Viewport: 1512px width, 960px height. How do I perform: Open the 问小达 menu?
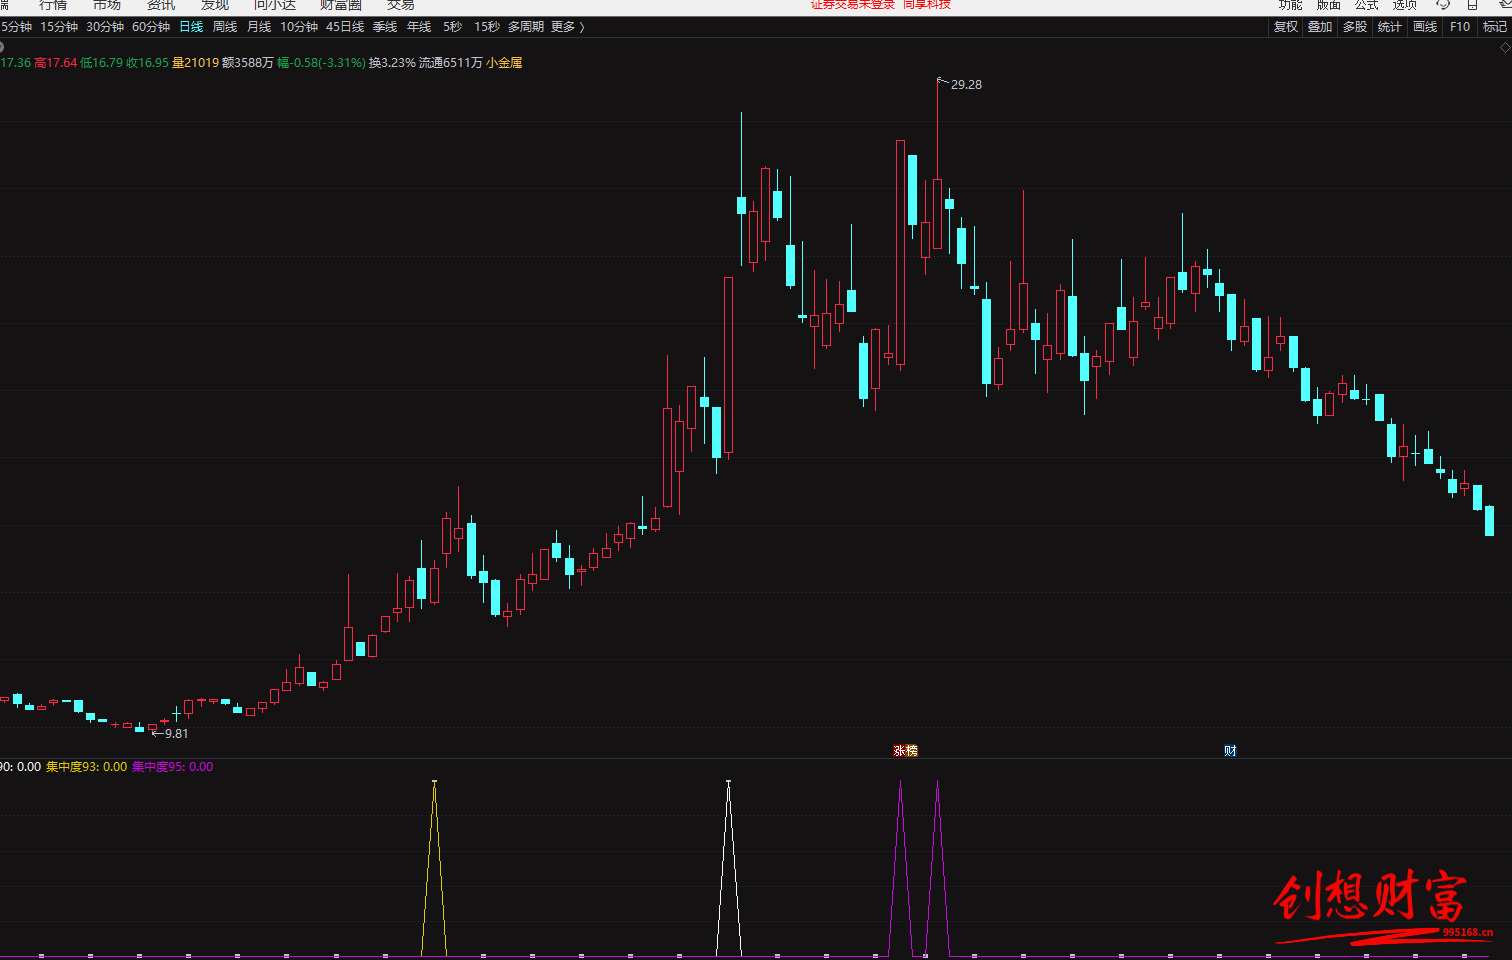pos(275,5)
